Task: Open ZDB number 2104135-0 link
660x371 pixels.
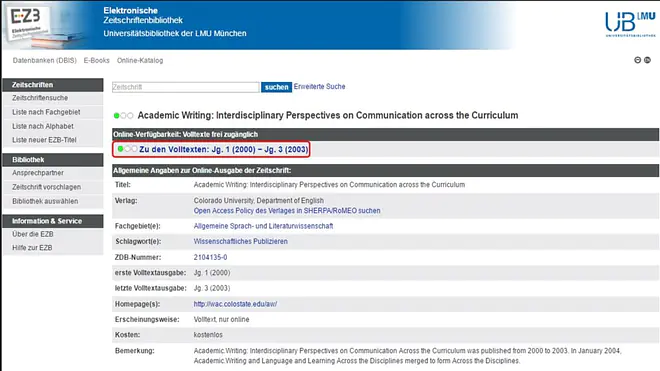Action: 210,257
